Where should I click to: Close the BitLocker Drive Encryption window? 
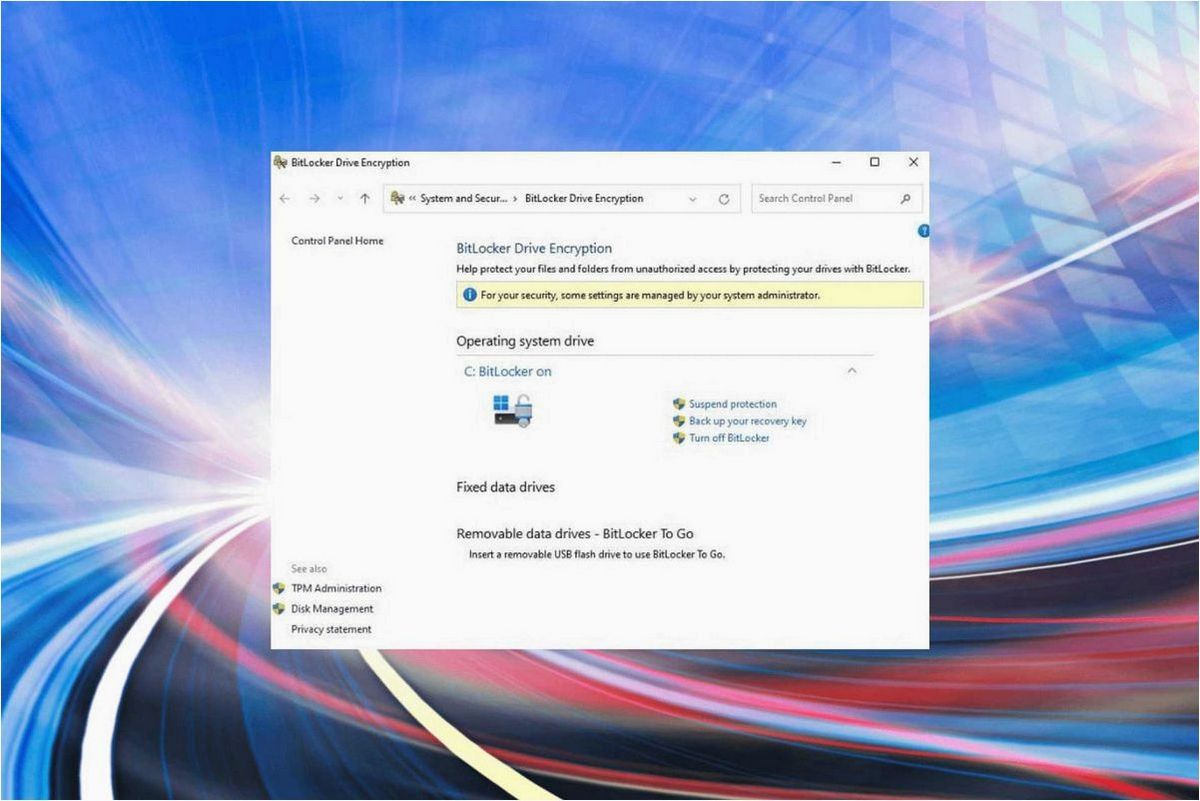913,162
